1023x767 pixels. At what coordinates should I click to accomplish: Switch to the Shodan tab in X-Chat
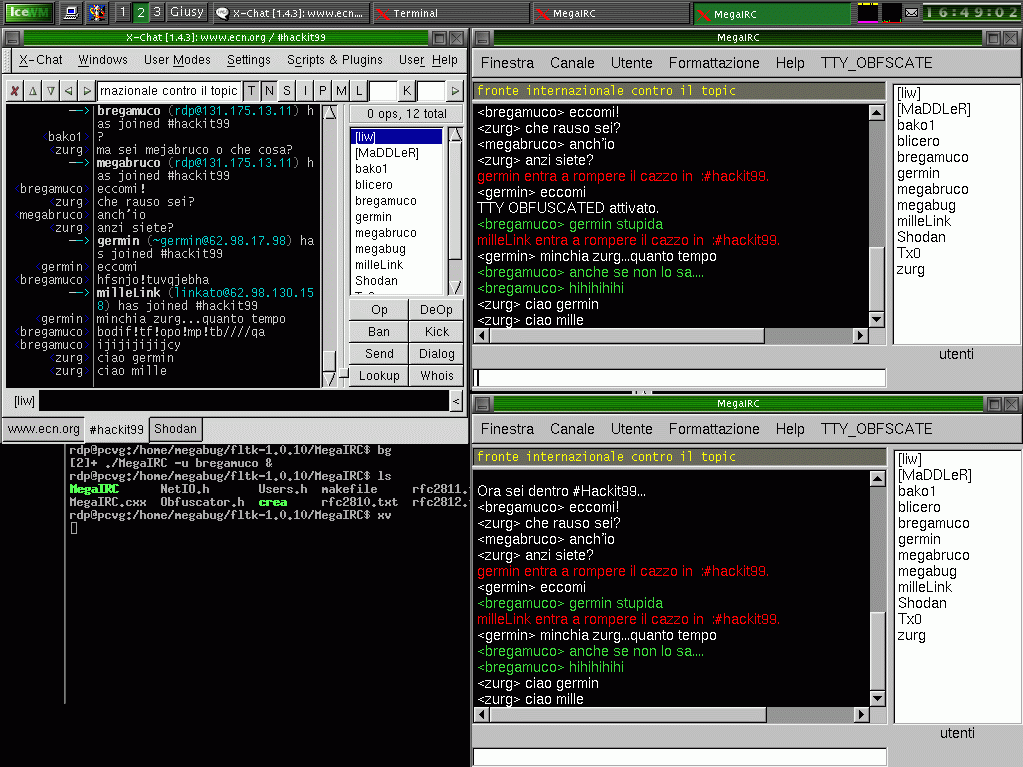click(176, 429)
